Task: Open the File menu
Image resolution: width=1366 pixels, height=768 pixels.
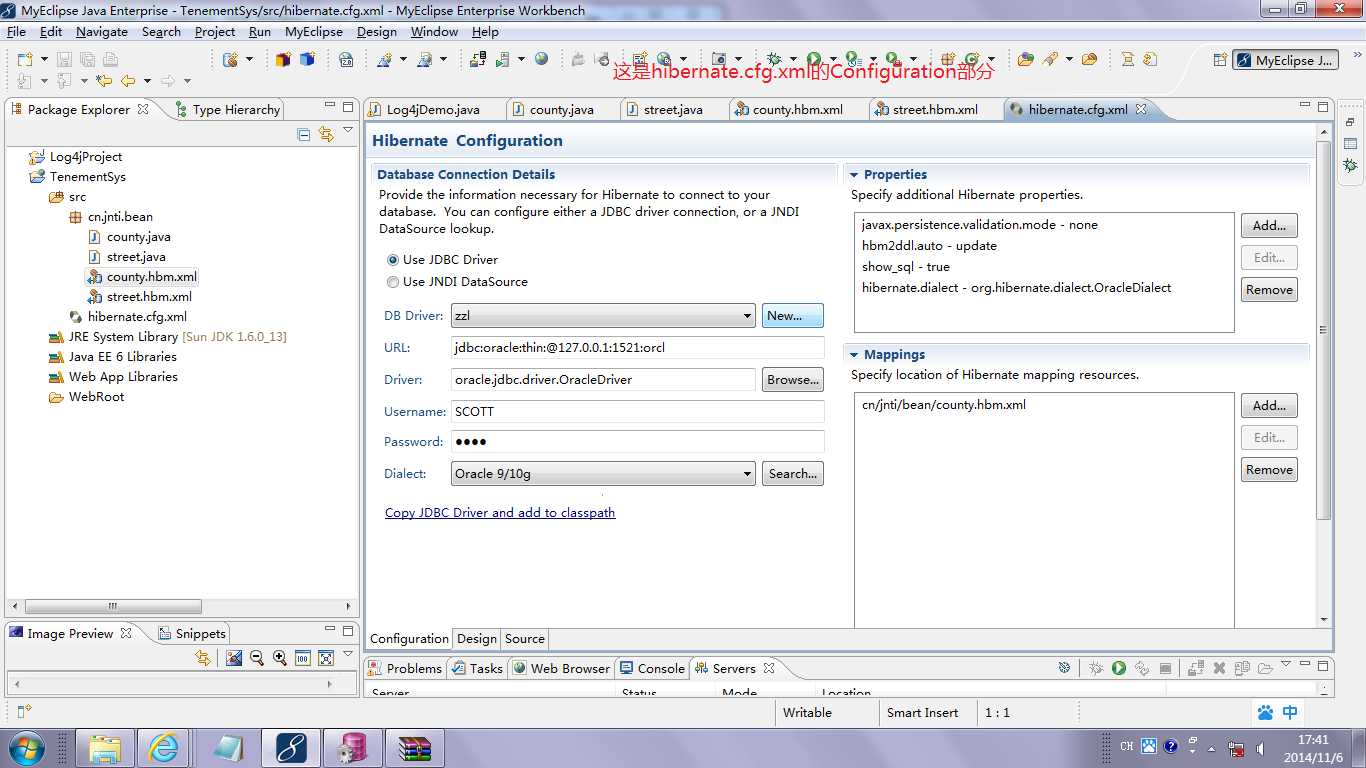Action: [16, 32]
